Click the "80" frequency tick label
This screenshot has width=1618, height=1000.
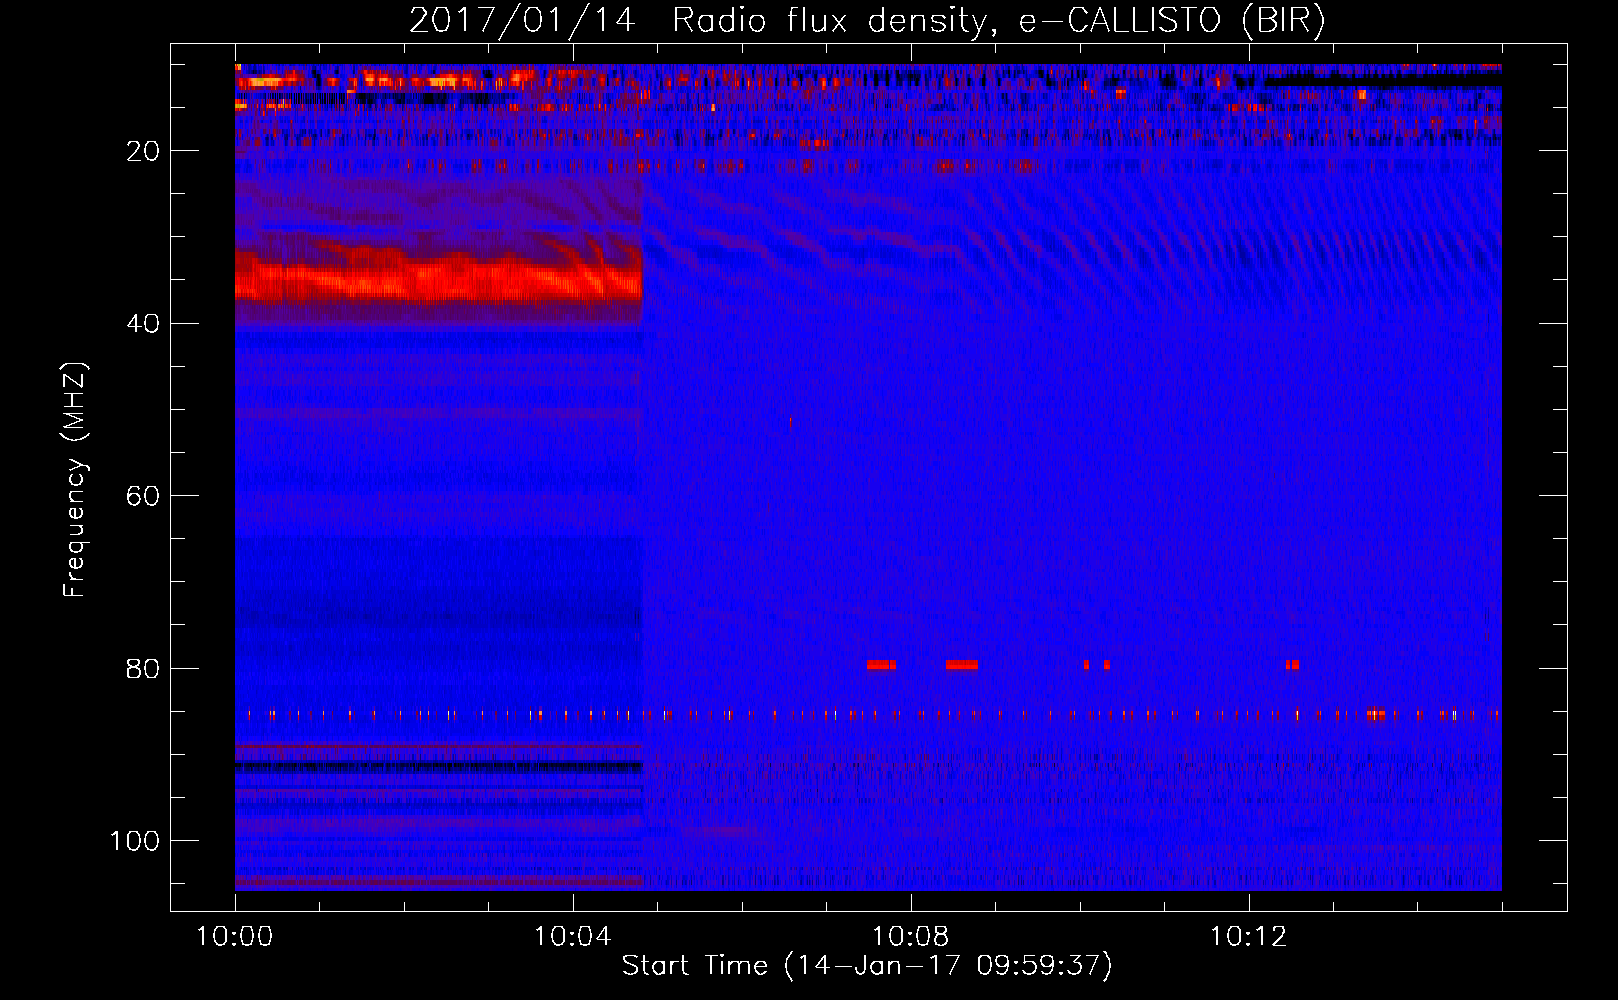tap(143, 668)
